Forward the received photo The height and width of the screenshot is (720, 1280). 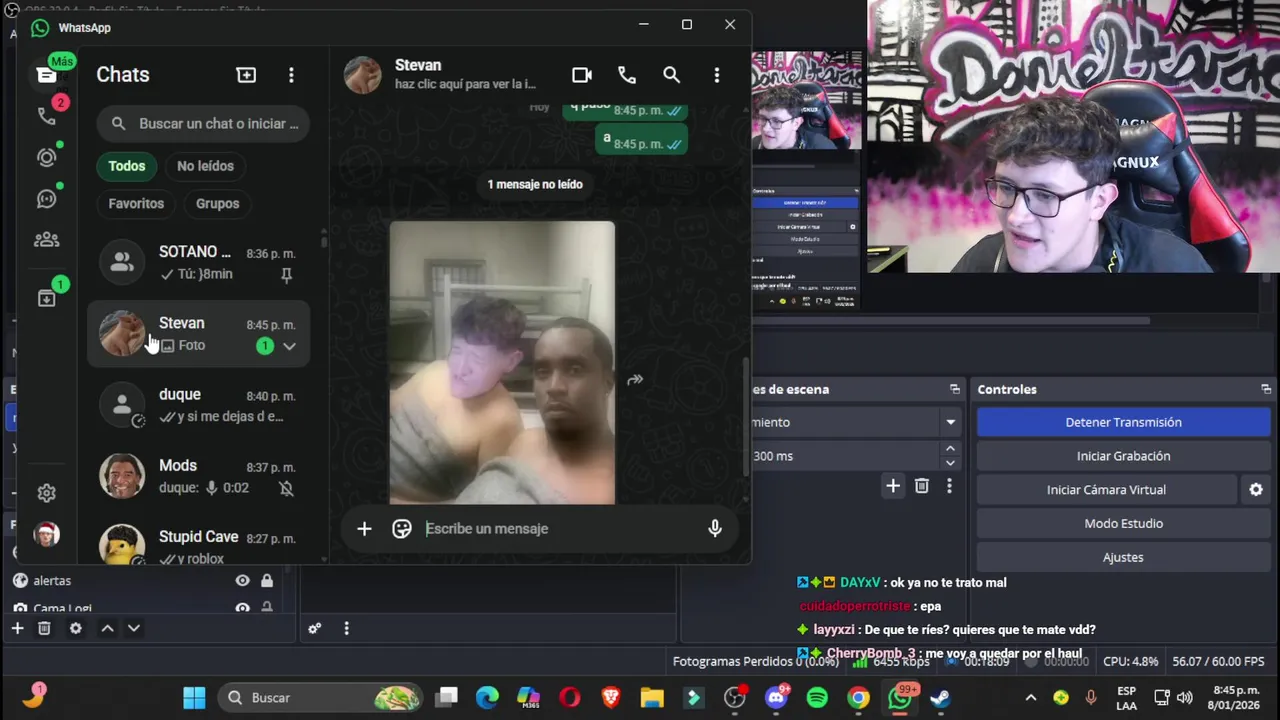[635, 380]
